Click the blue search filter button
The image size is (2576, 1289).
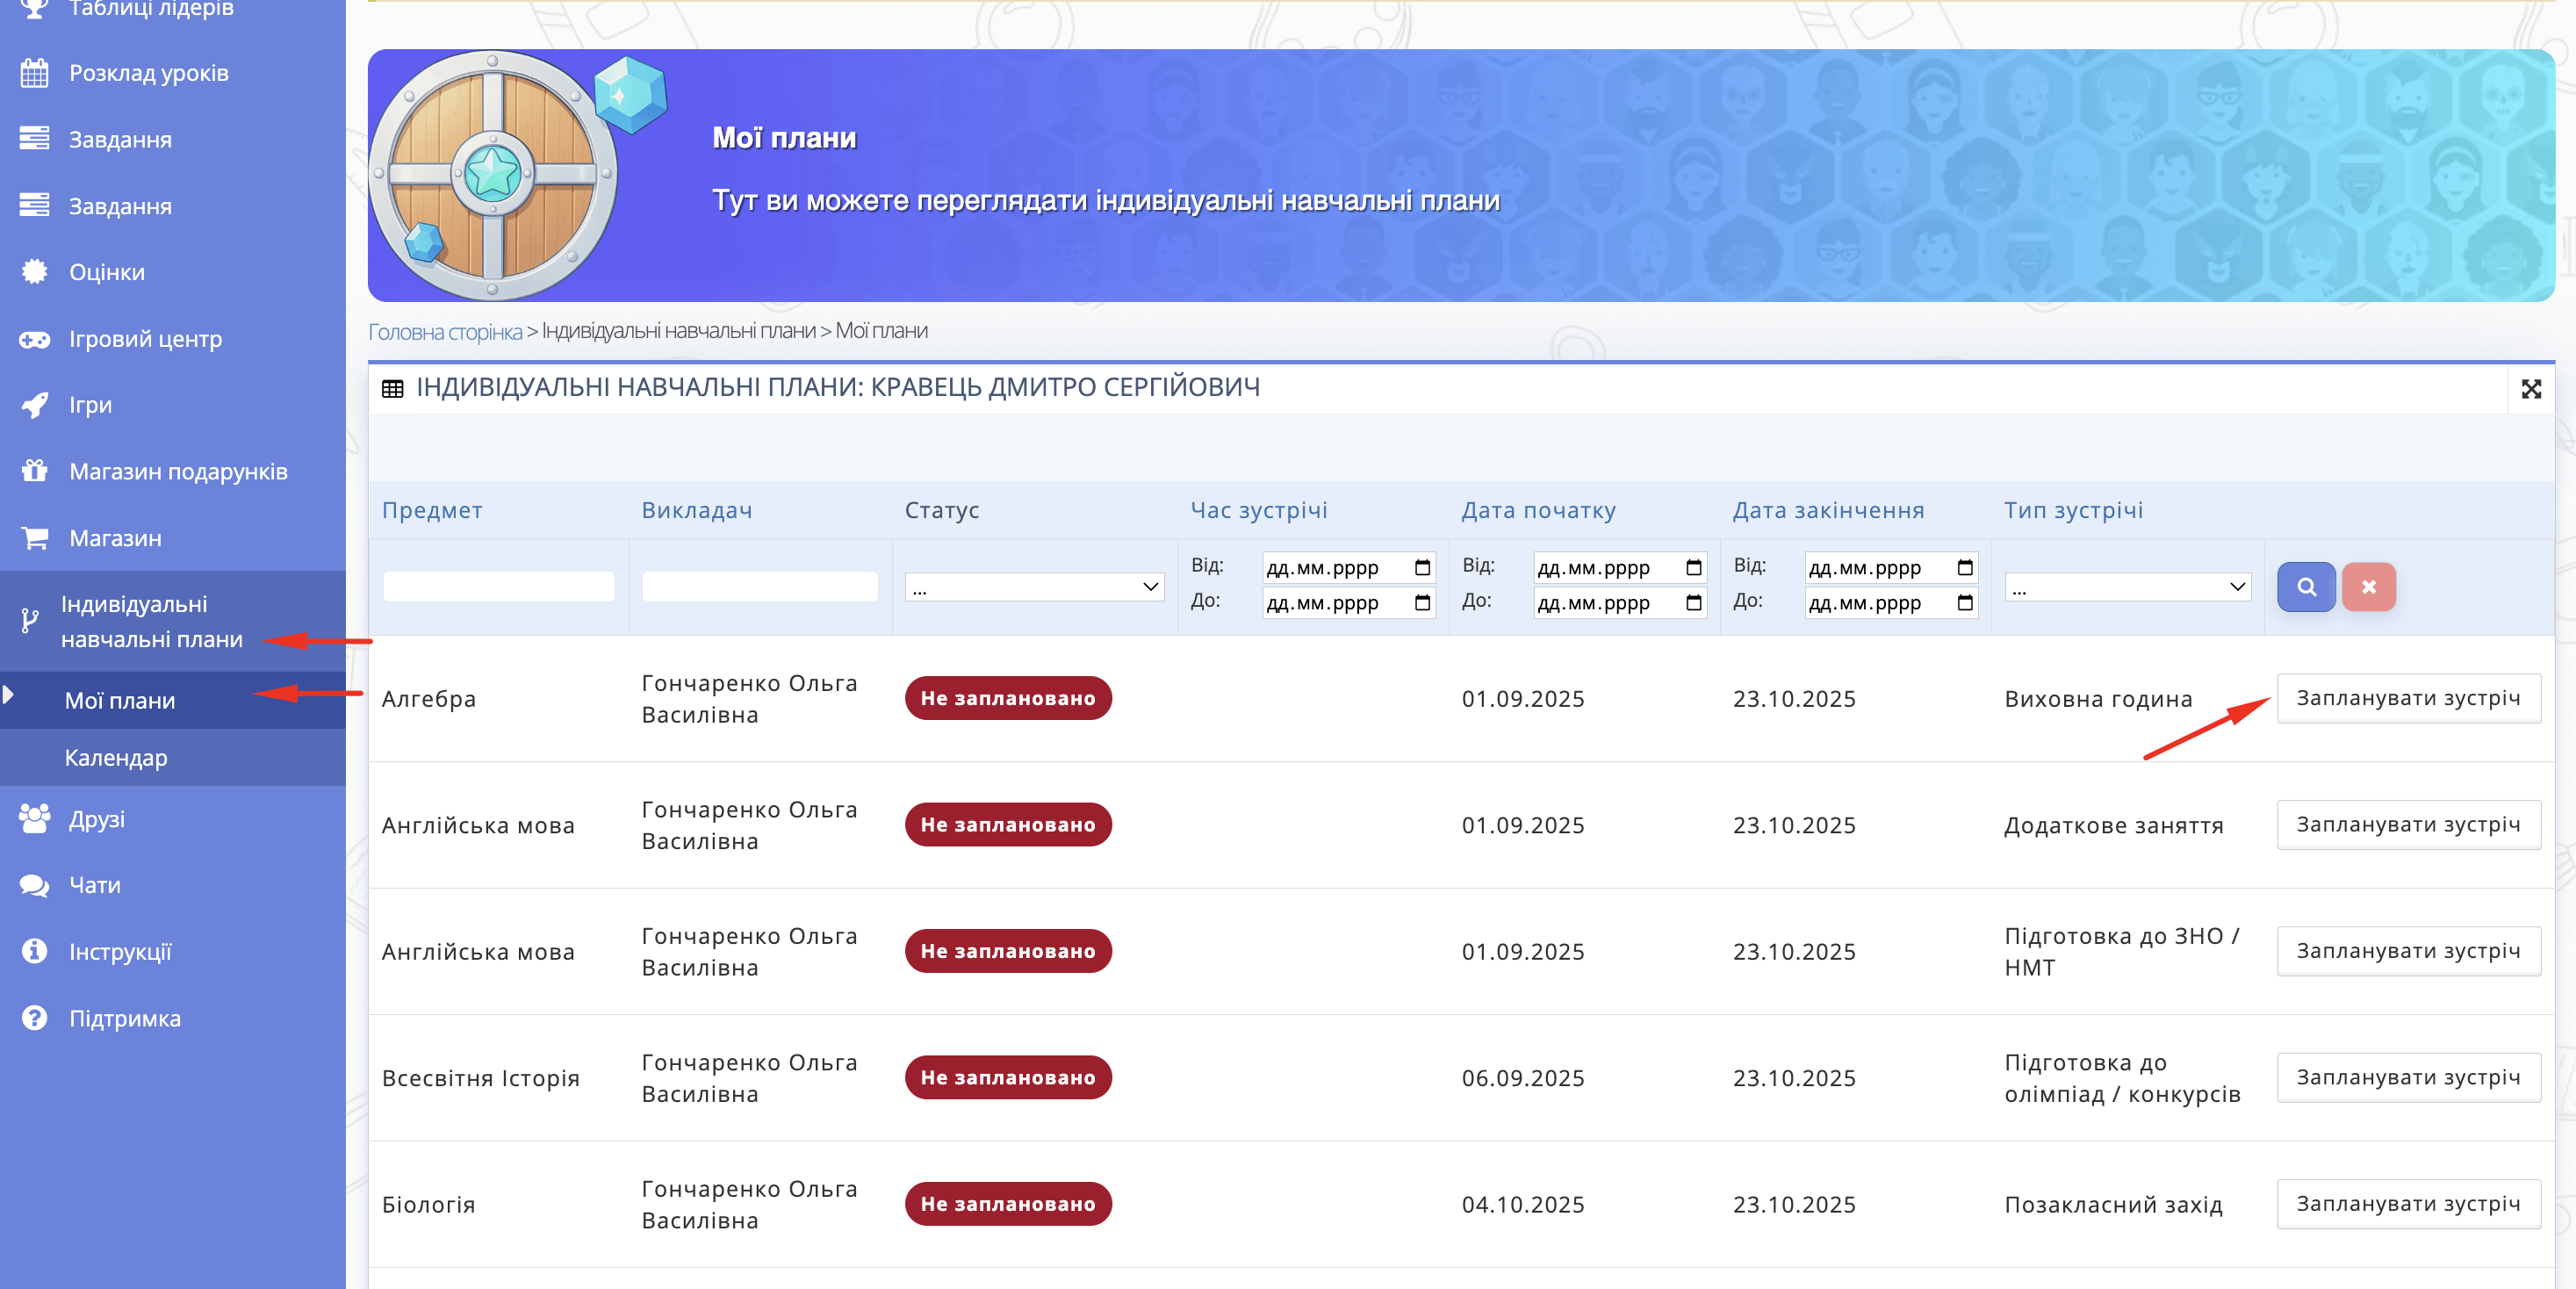[x=2305, y=587]
